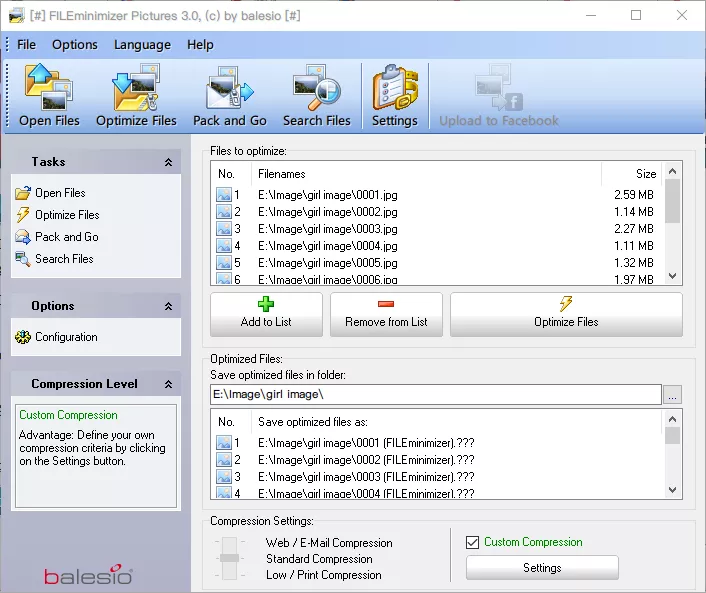Click image icon for optimized 0002 (FILEminimizer)
Viewport: 706px width, 593px height.
[224, 460]
